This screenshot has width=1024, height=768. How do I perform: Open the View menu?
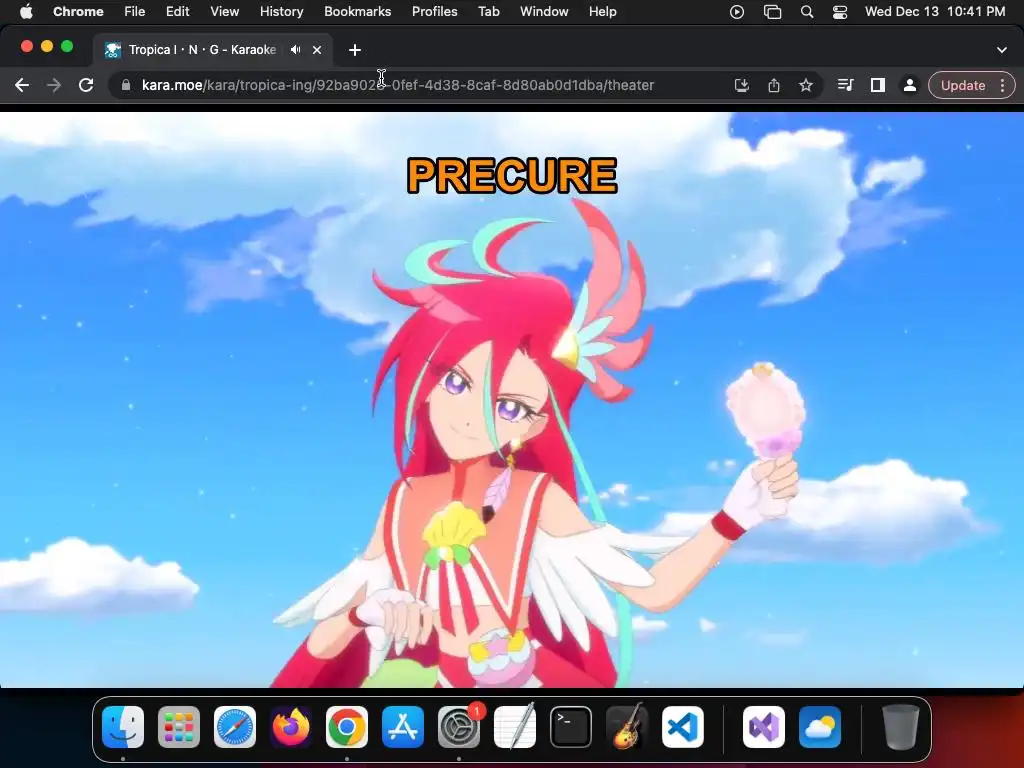(224, 11)
